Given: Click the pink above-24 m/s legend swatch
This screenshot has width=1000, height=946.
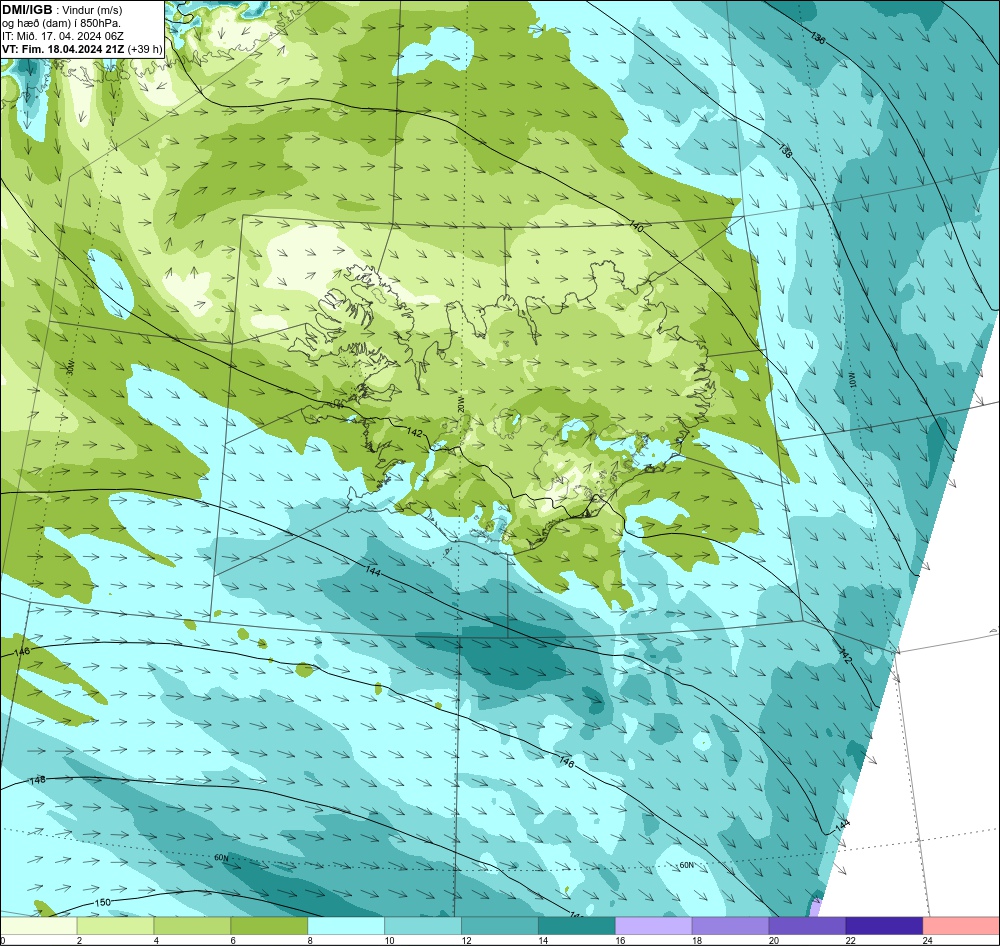Looking at the screenshot, I should (x=961, y=926).
